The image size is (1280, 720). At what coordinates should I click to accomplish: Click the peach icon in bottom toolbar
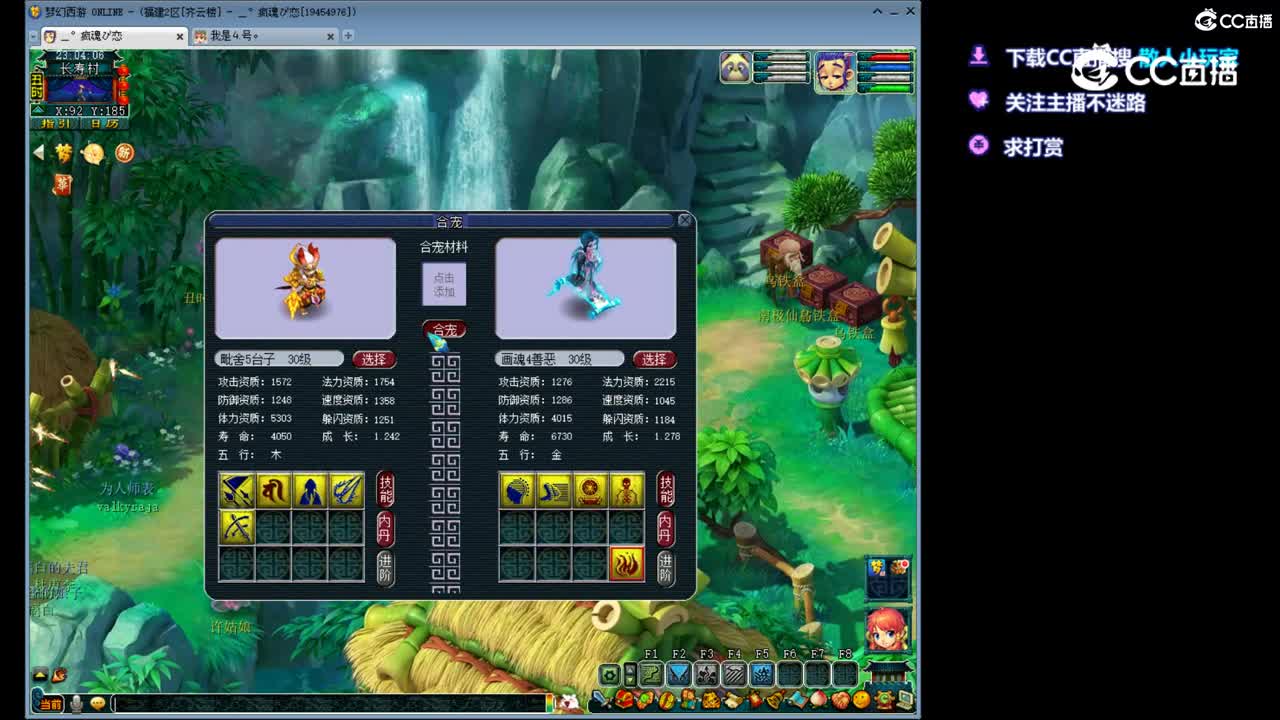click(819, 700)
